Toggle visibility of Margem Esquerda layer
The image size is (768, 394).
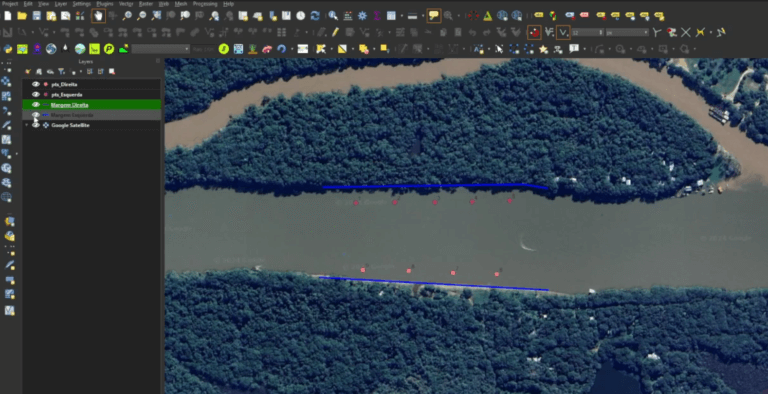pyautogui.click(x=35, y=115)
